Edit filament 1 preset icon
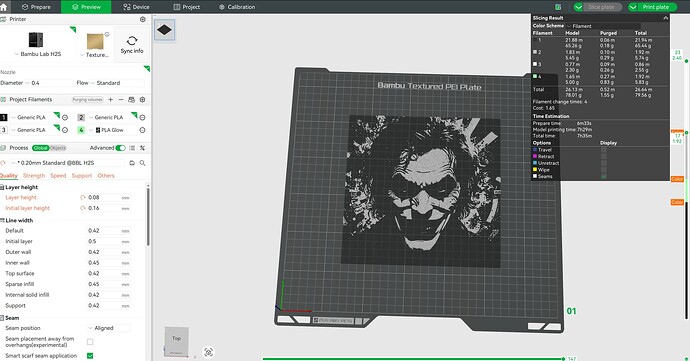This screenshot has width=690, height=361. click(x=65, y=118)
